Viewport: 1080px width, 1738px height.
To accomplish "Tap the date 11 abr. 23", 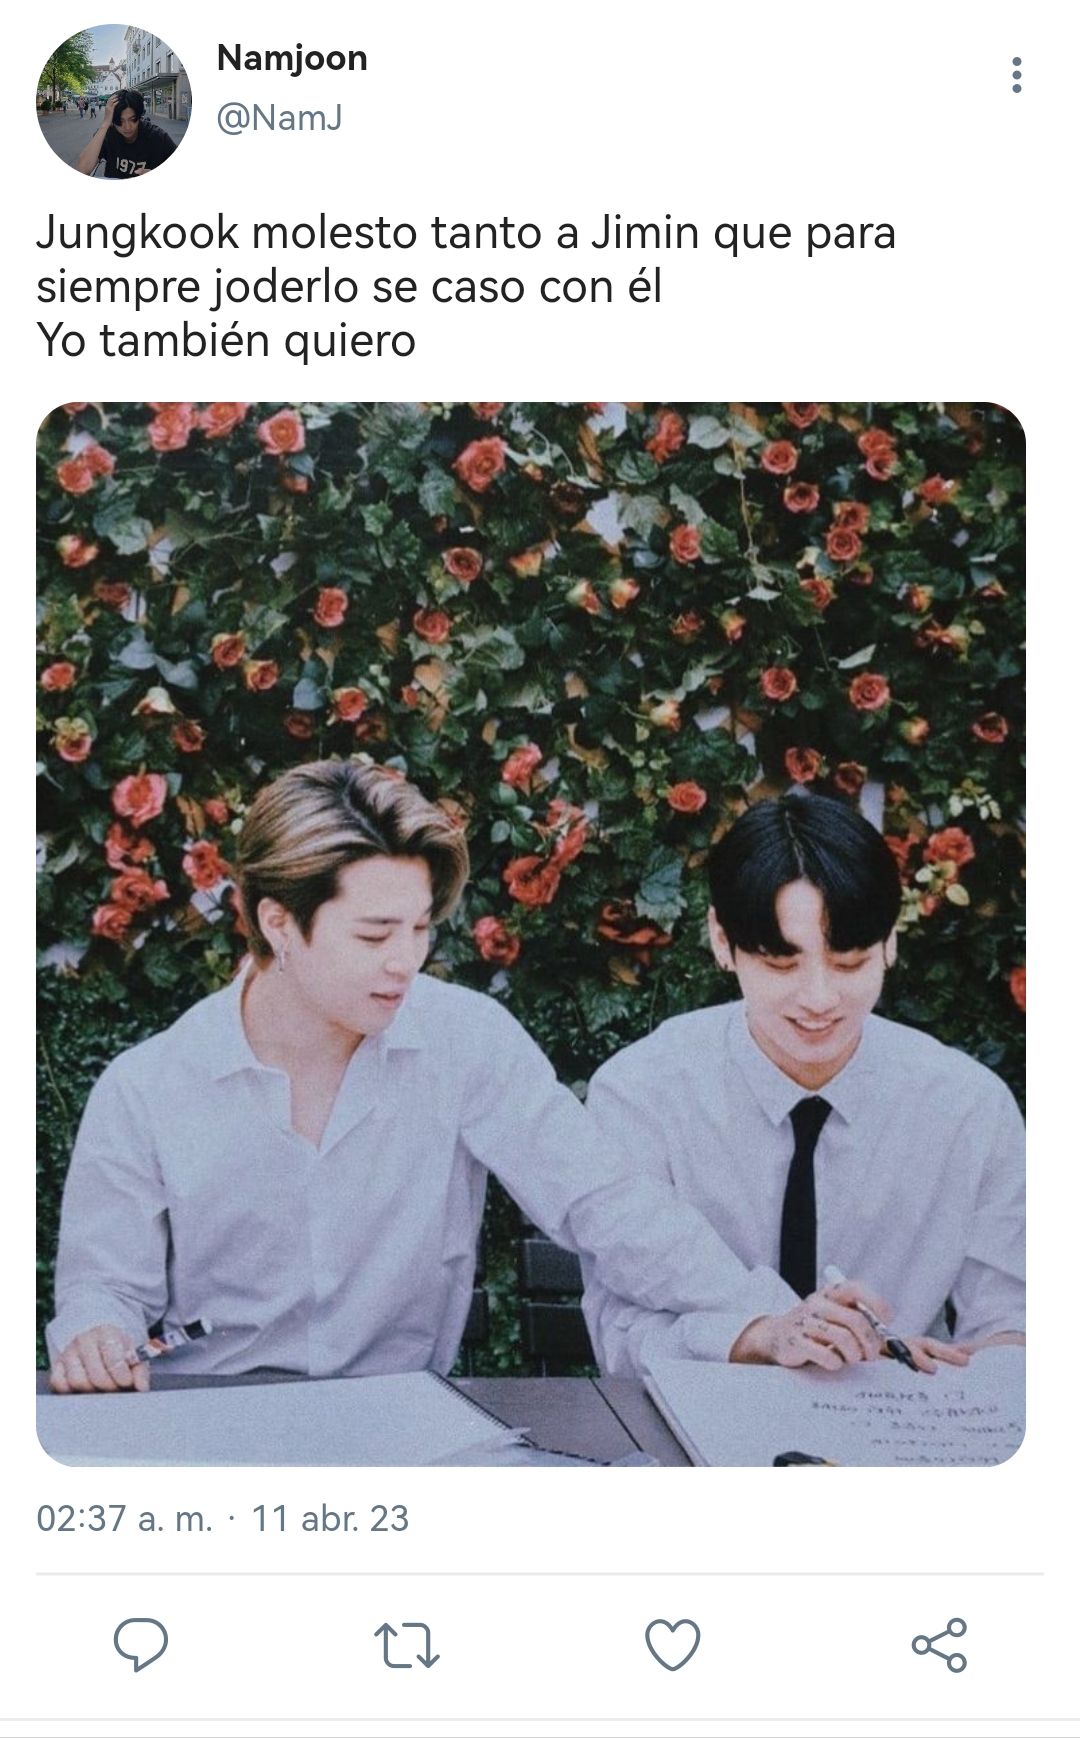I will [330, 1518].
